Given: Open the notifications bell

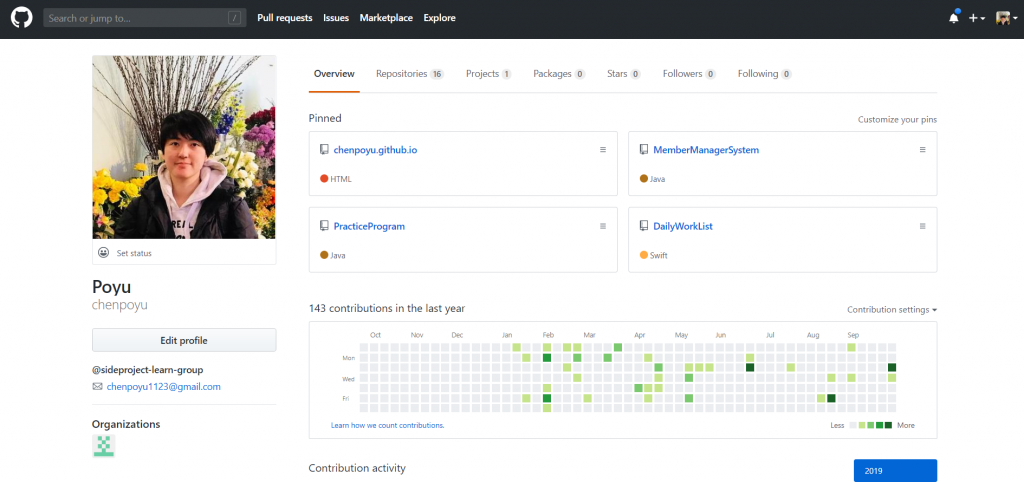Looking at the screenshot, I should point(953,18).
